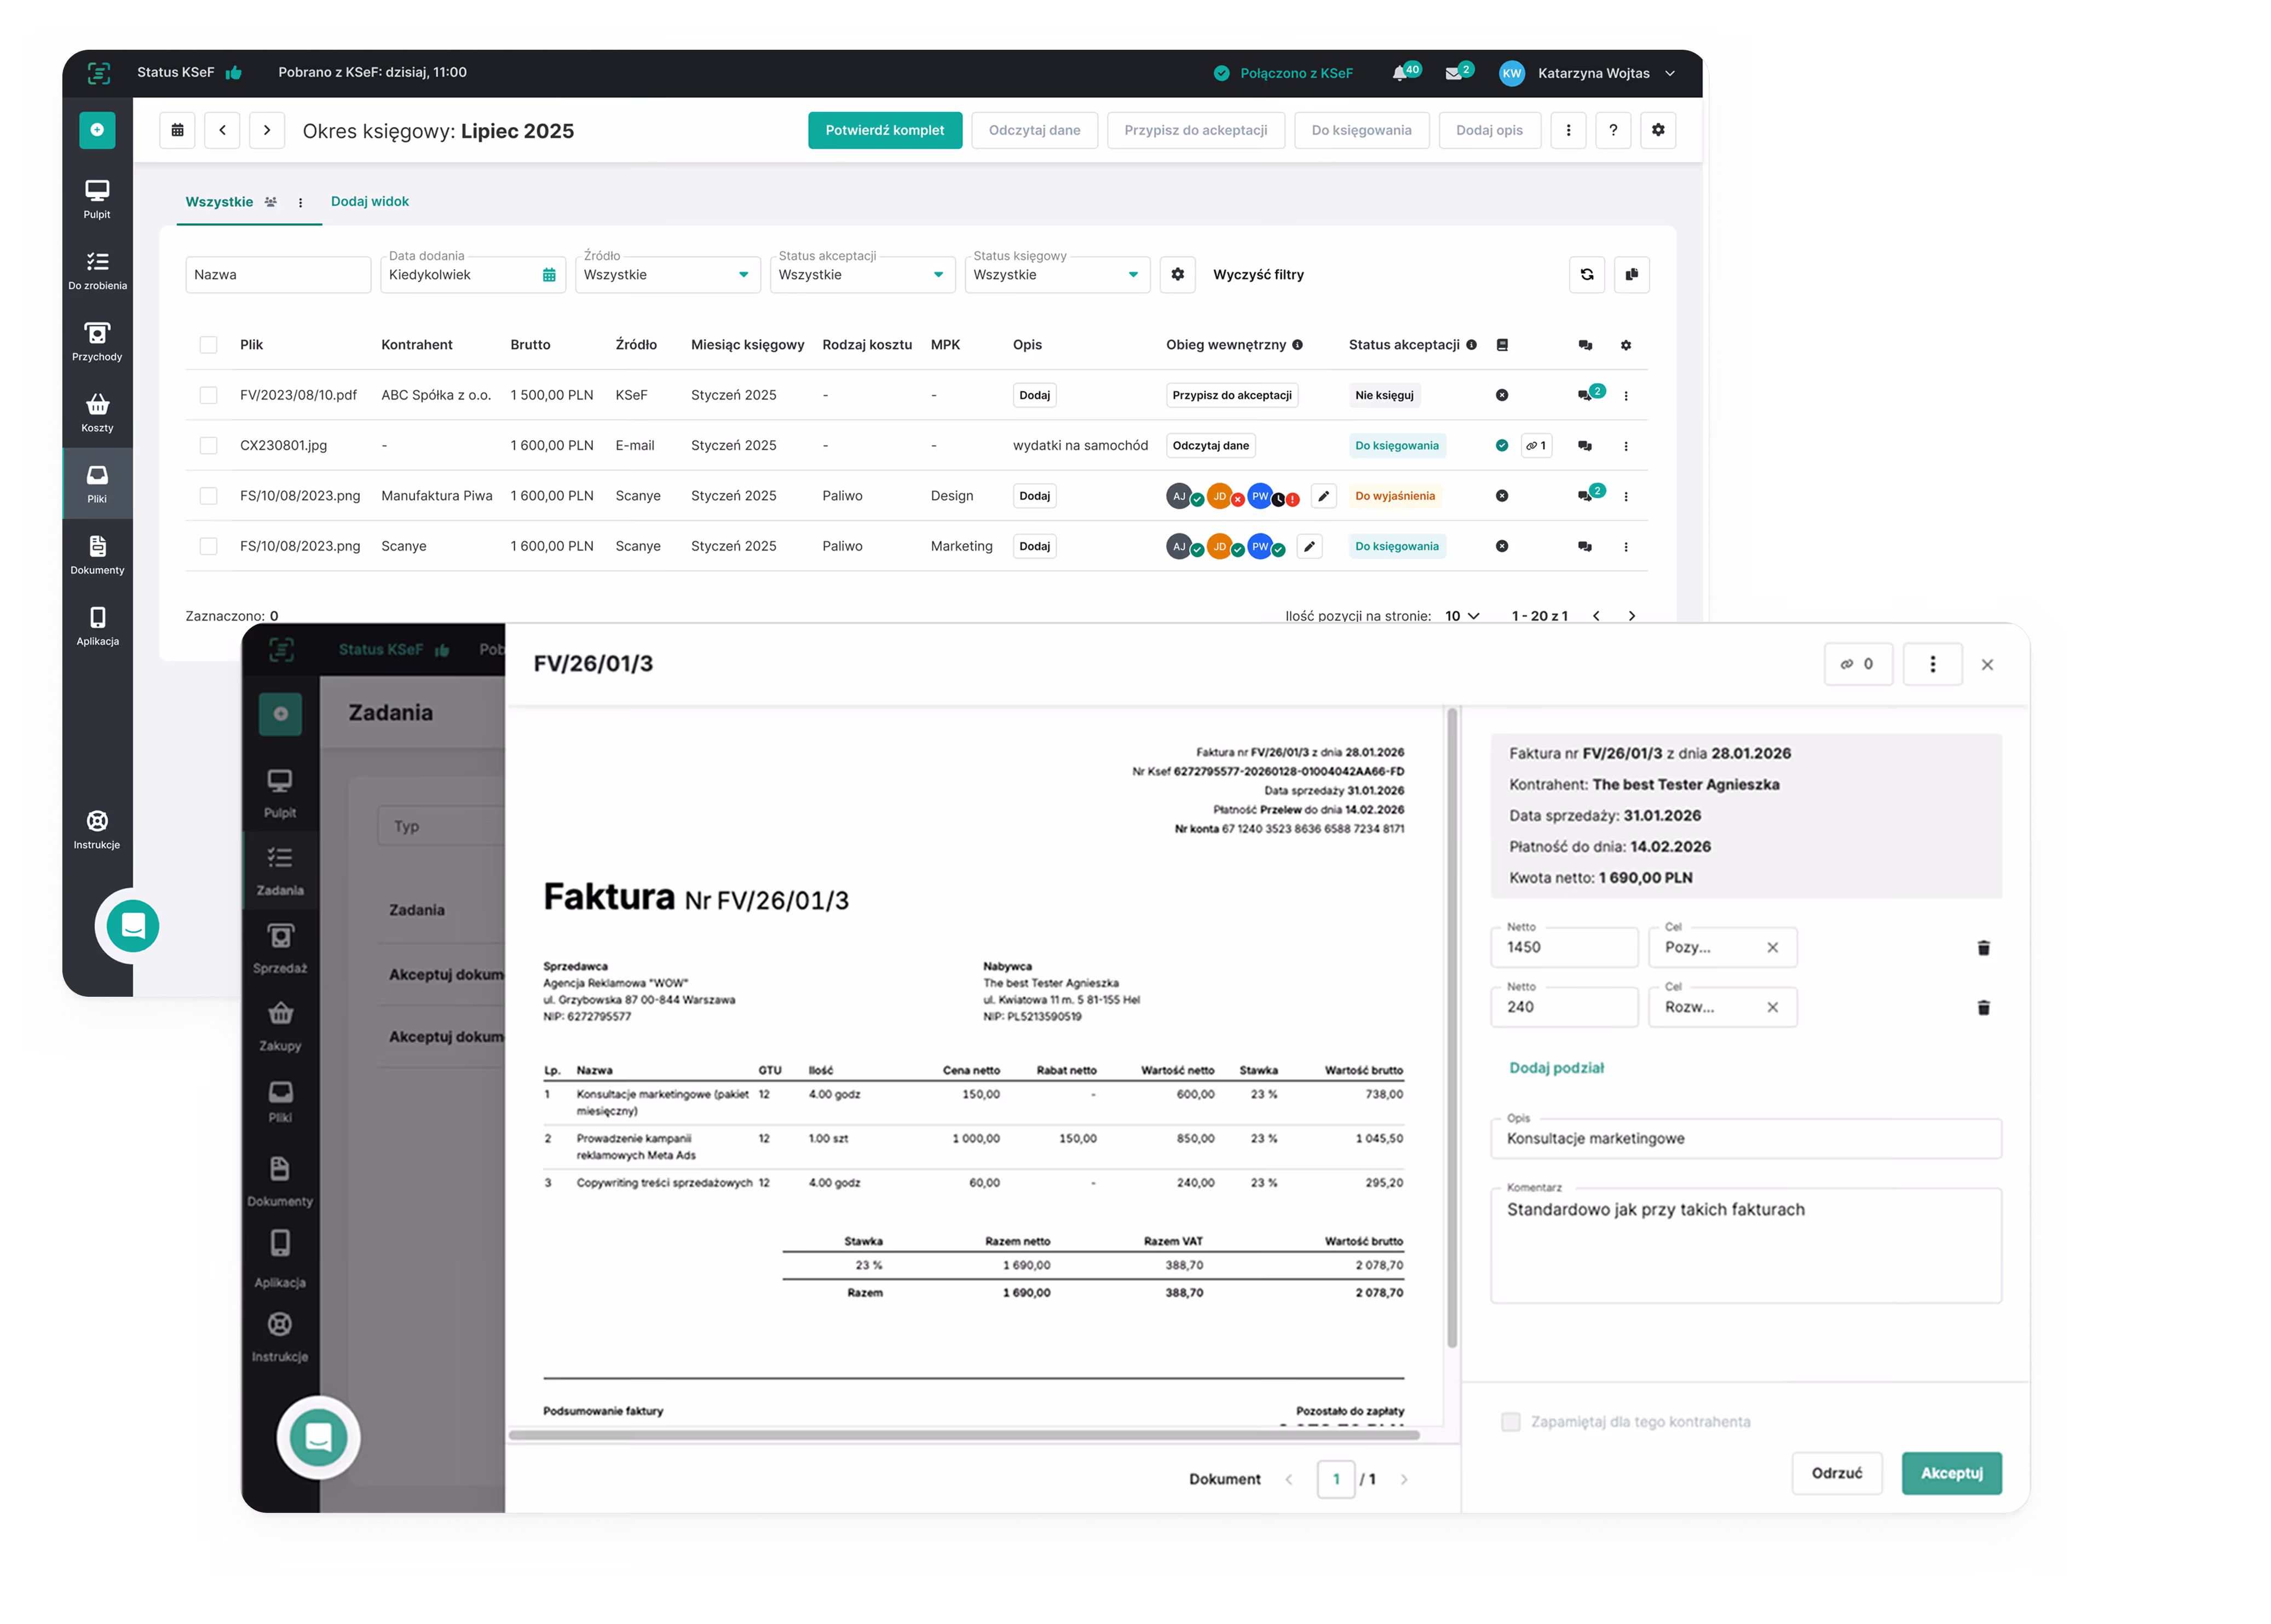Image resolution: width=2271 pixels, height=1624 pixels.
Task: Click the Komentarz text area
Action: click(1745, 1245)
